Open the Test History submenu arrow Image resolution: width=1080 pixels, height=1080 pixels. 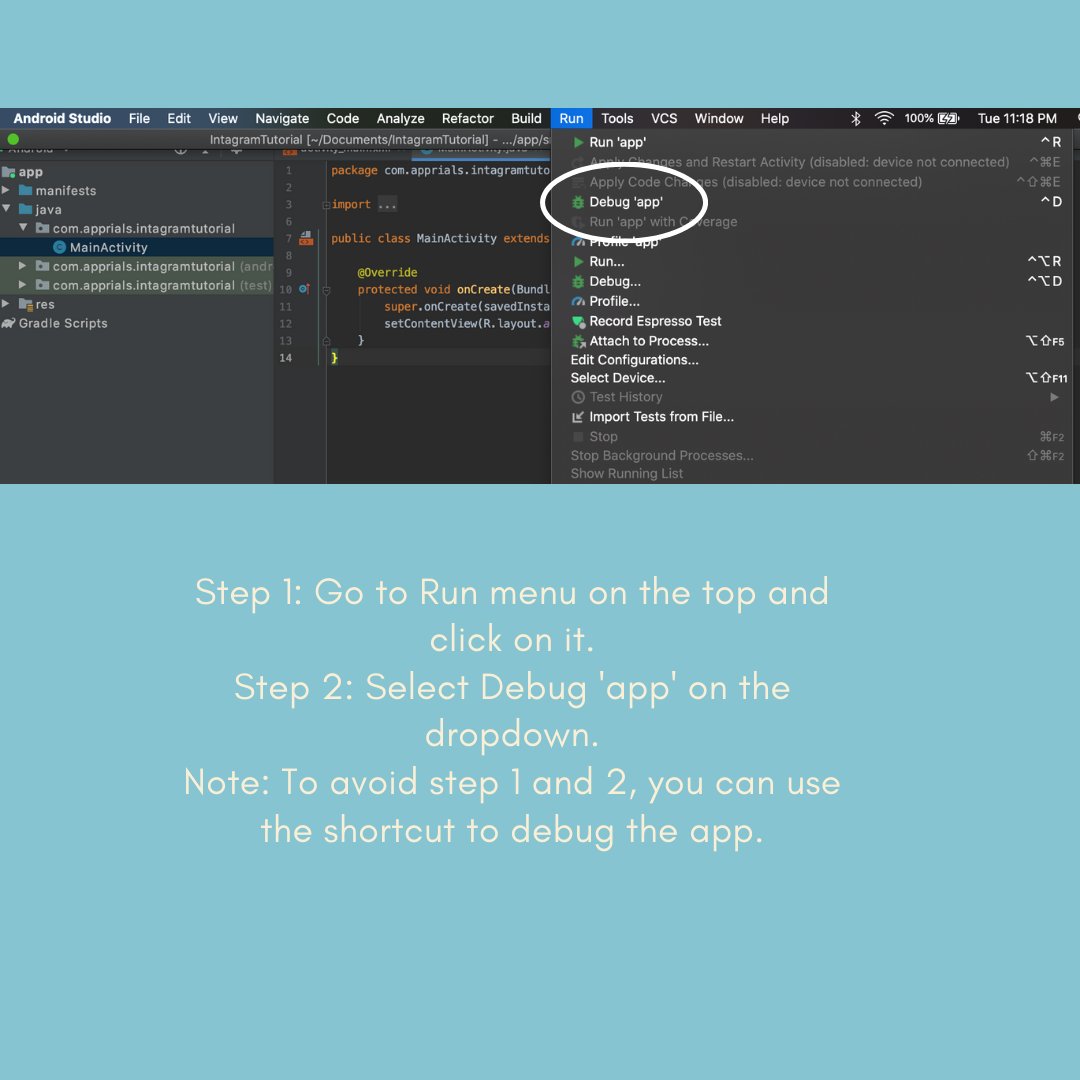(1054, 397)
